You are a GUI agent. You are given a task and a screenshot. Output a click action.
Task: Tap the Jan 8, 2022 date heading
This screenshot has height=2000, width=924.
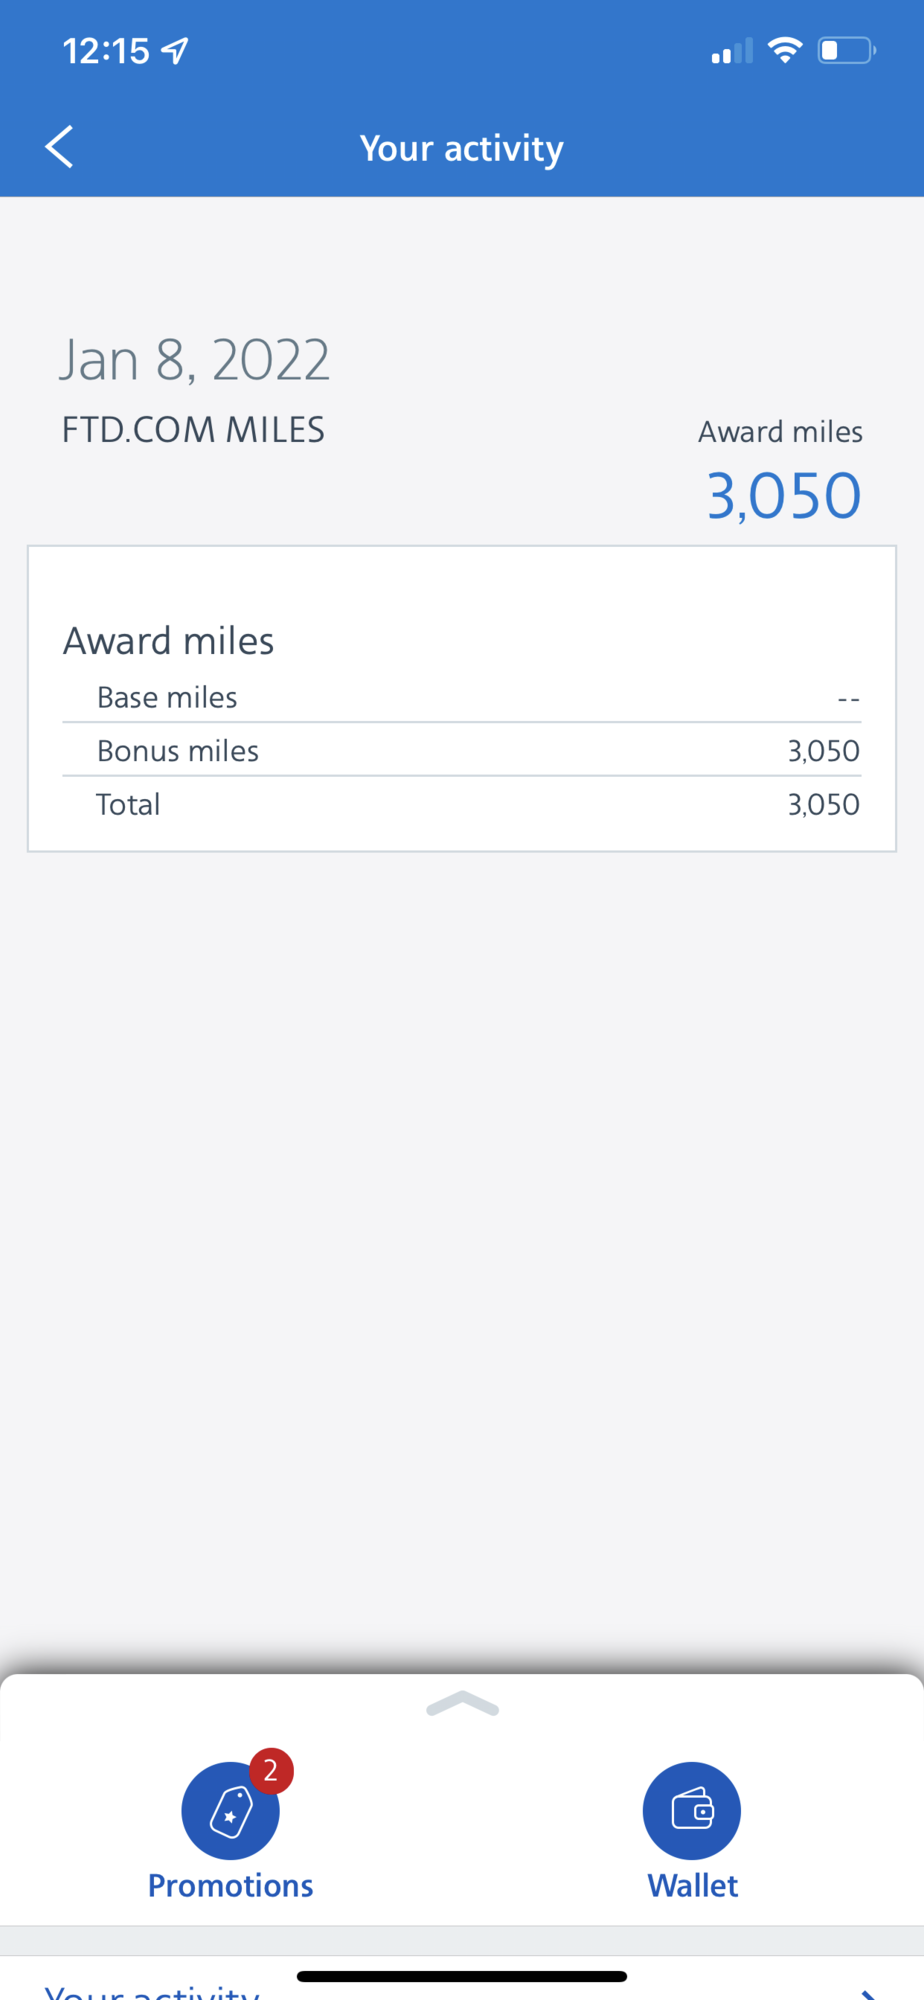click(x=194, y=360)
